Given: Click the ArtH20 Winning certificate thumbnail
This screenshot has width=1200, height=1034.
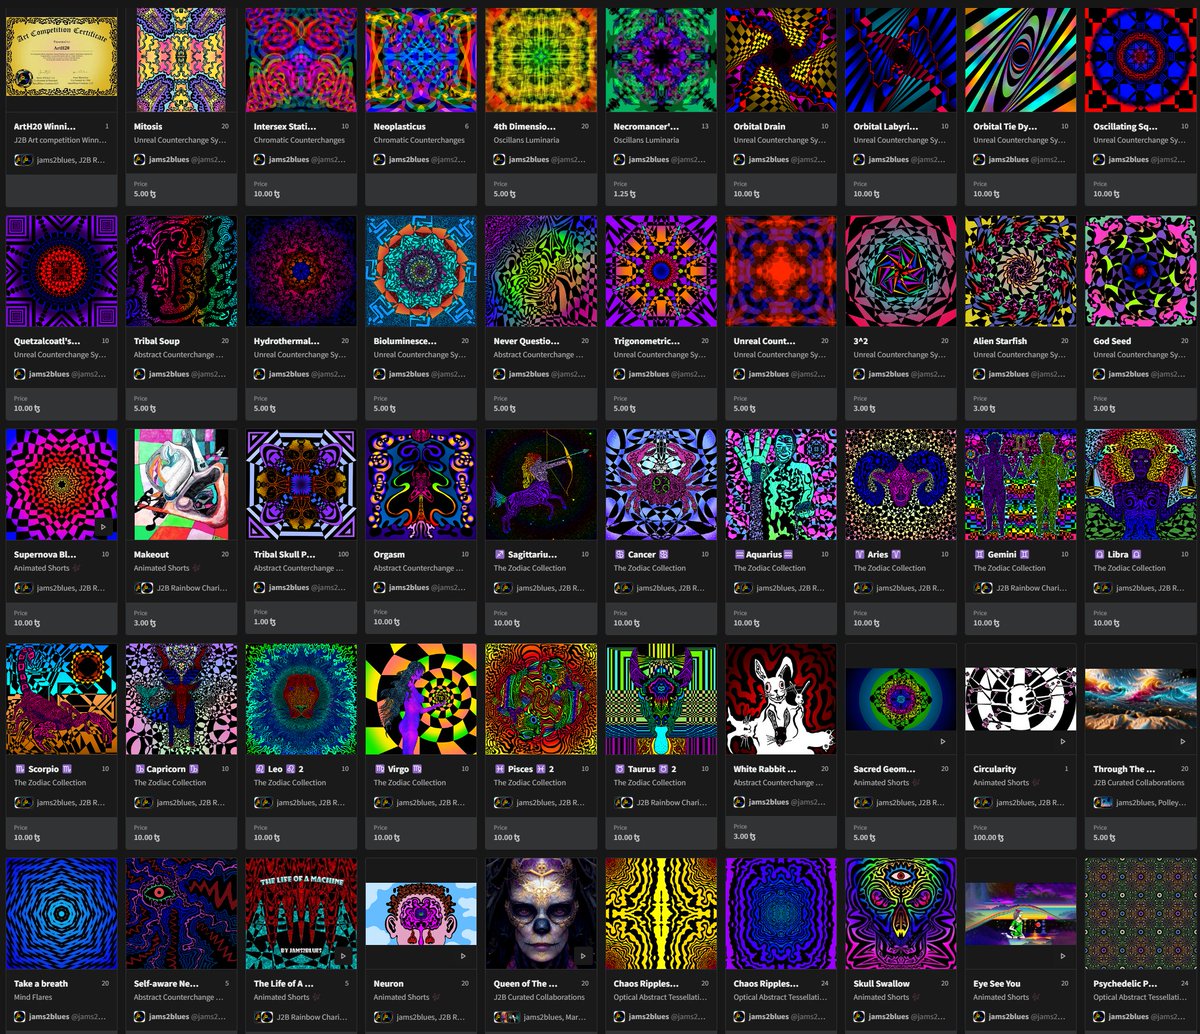Looking at the screenshot, I should pos(61,58).
